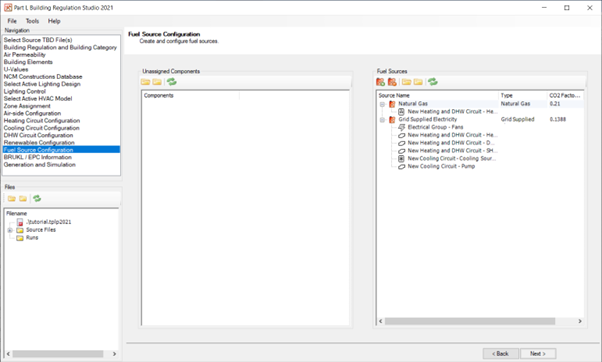Viewport: 602px width, 362px height.
Task: Click first folder icon in Files panel
Action: (x=12, y=198)
